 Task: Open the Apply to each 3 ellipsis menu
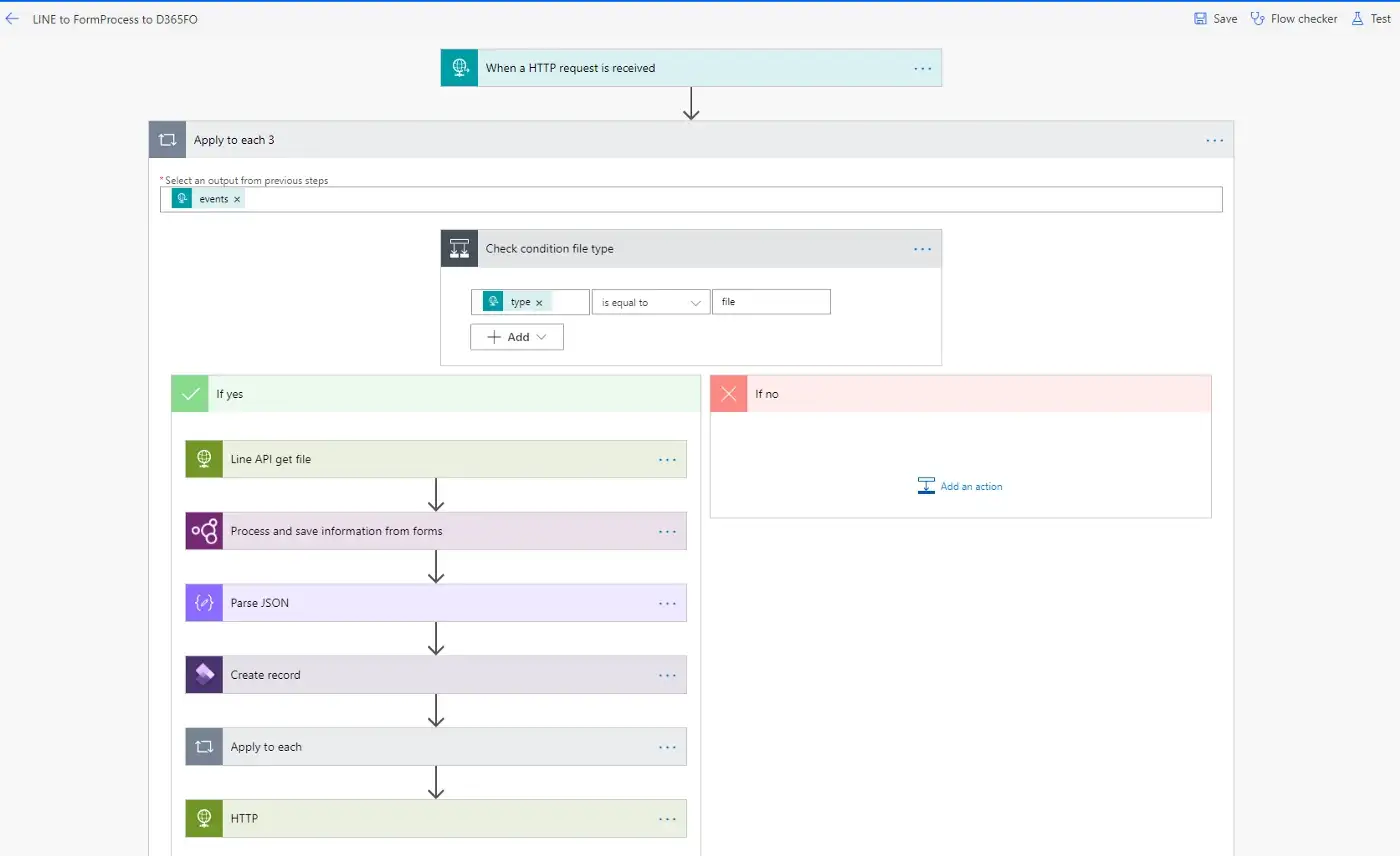coord(1215,140)
